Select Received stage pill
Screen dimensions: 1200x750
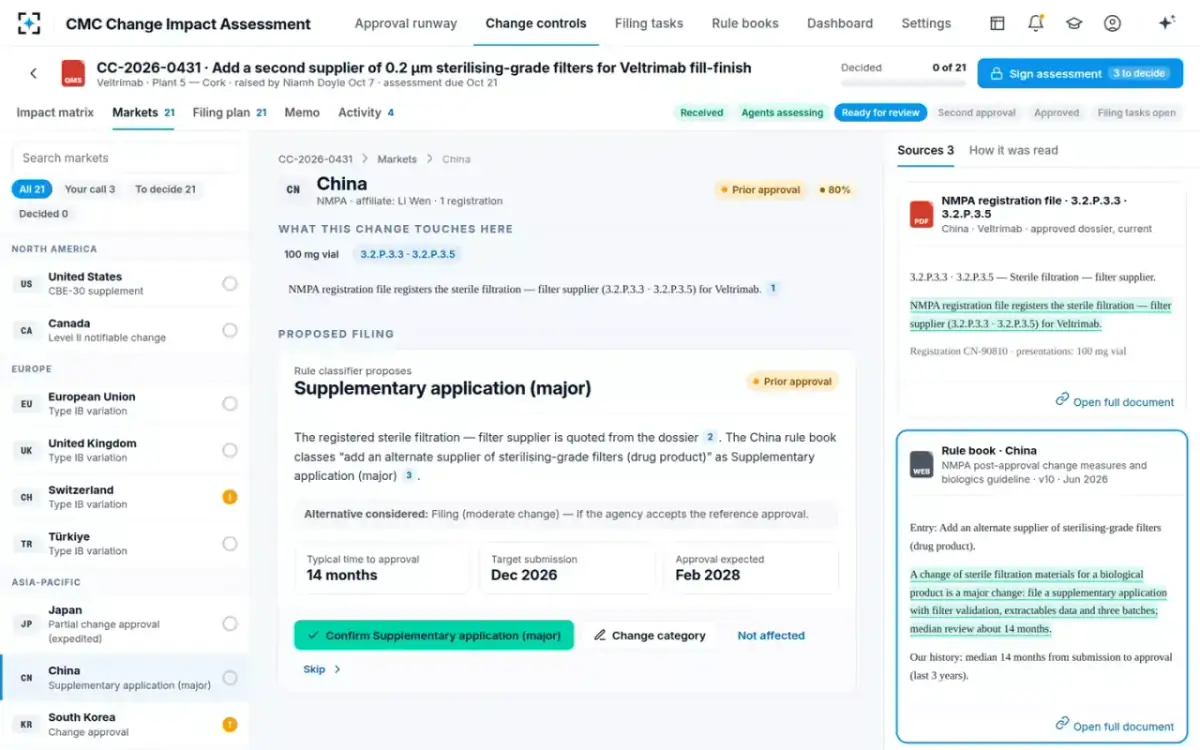click(x=701, y=113)
